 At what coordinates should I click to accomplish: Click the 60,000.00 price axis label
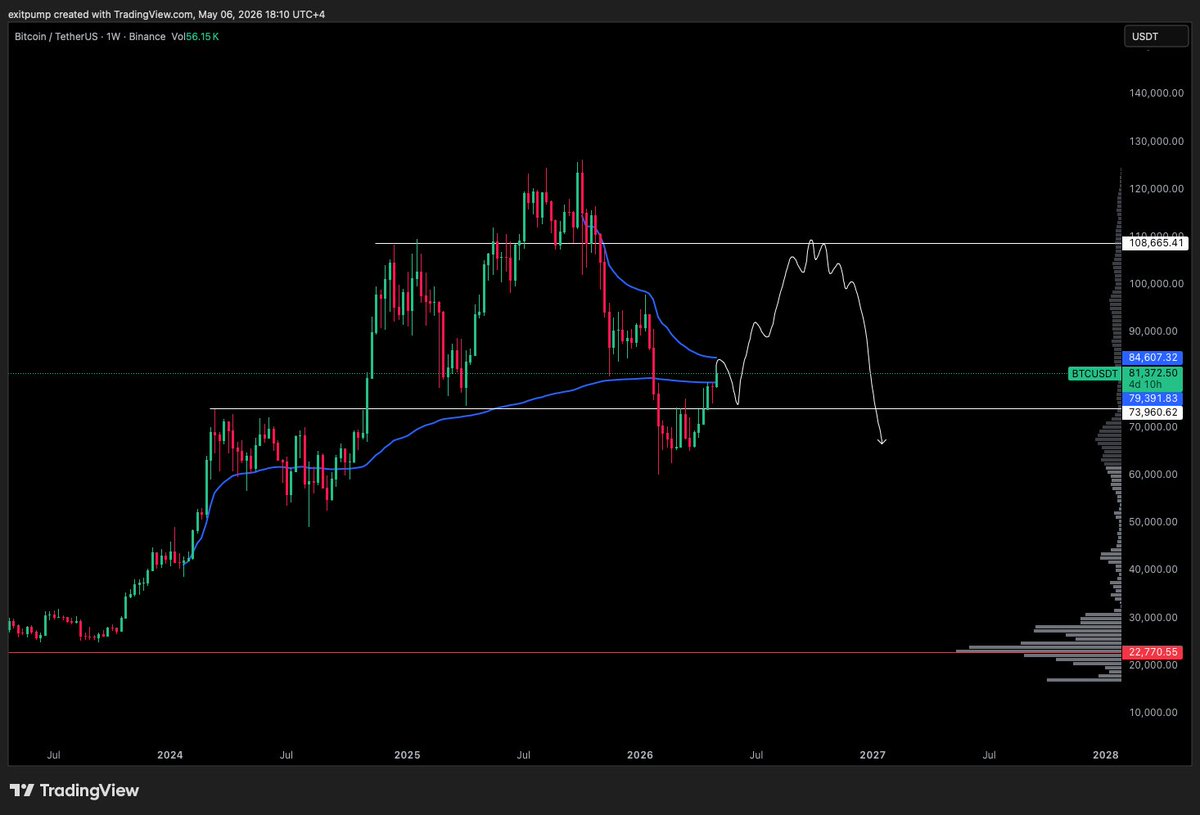pos(1154,474)
